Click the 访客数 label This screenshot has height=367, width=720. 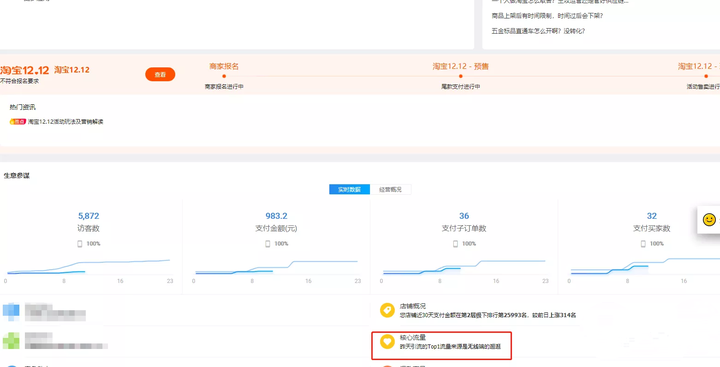[89, 228]
